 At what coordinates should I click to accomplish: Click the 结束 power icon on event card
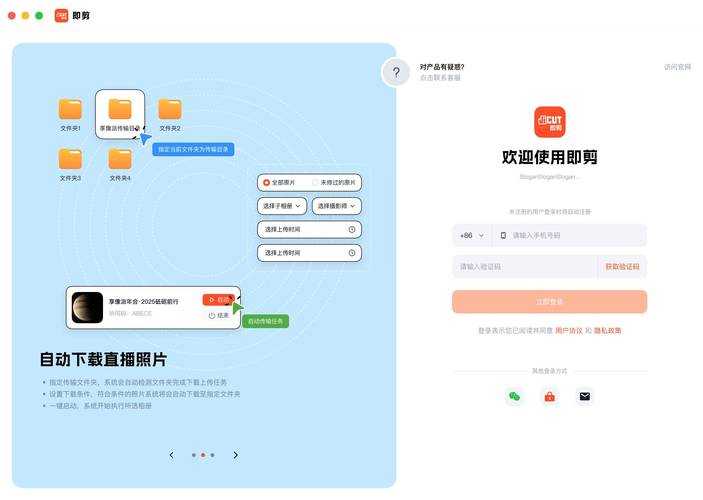[x=212, y=315]
